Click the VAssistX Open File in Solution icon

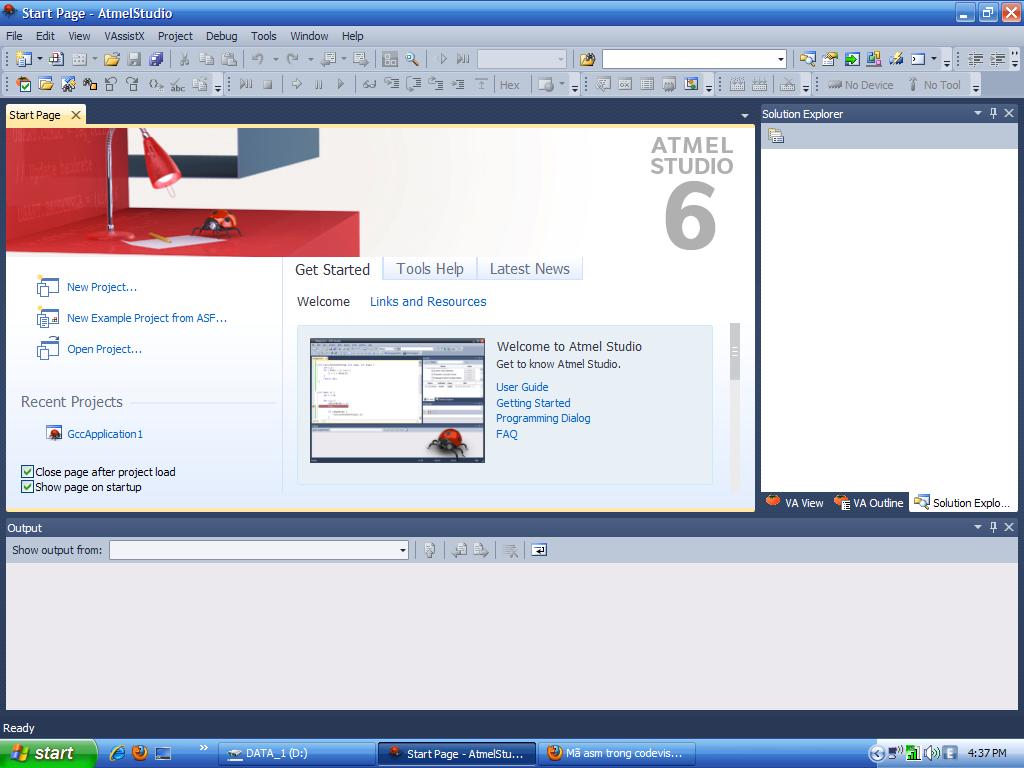click(x=46, y=84)
